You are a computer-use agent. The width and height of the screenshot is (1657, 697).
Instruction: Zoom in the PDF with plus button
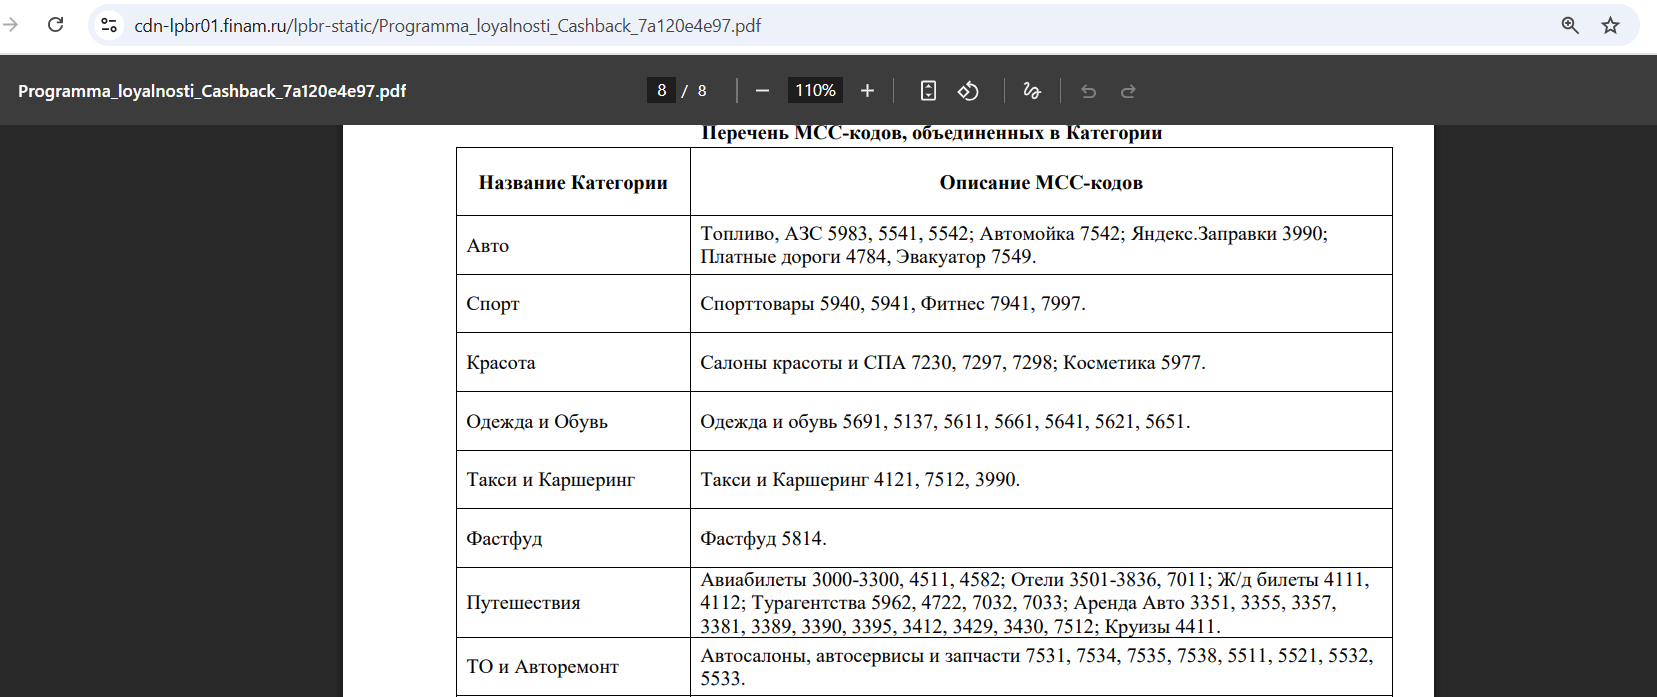click(x=867, y=91)
